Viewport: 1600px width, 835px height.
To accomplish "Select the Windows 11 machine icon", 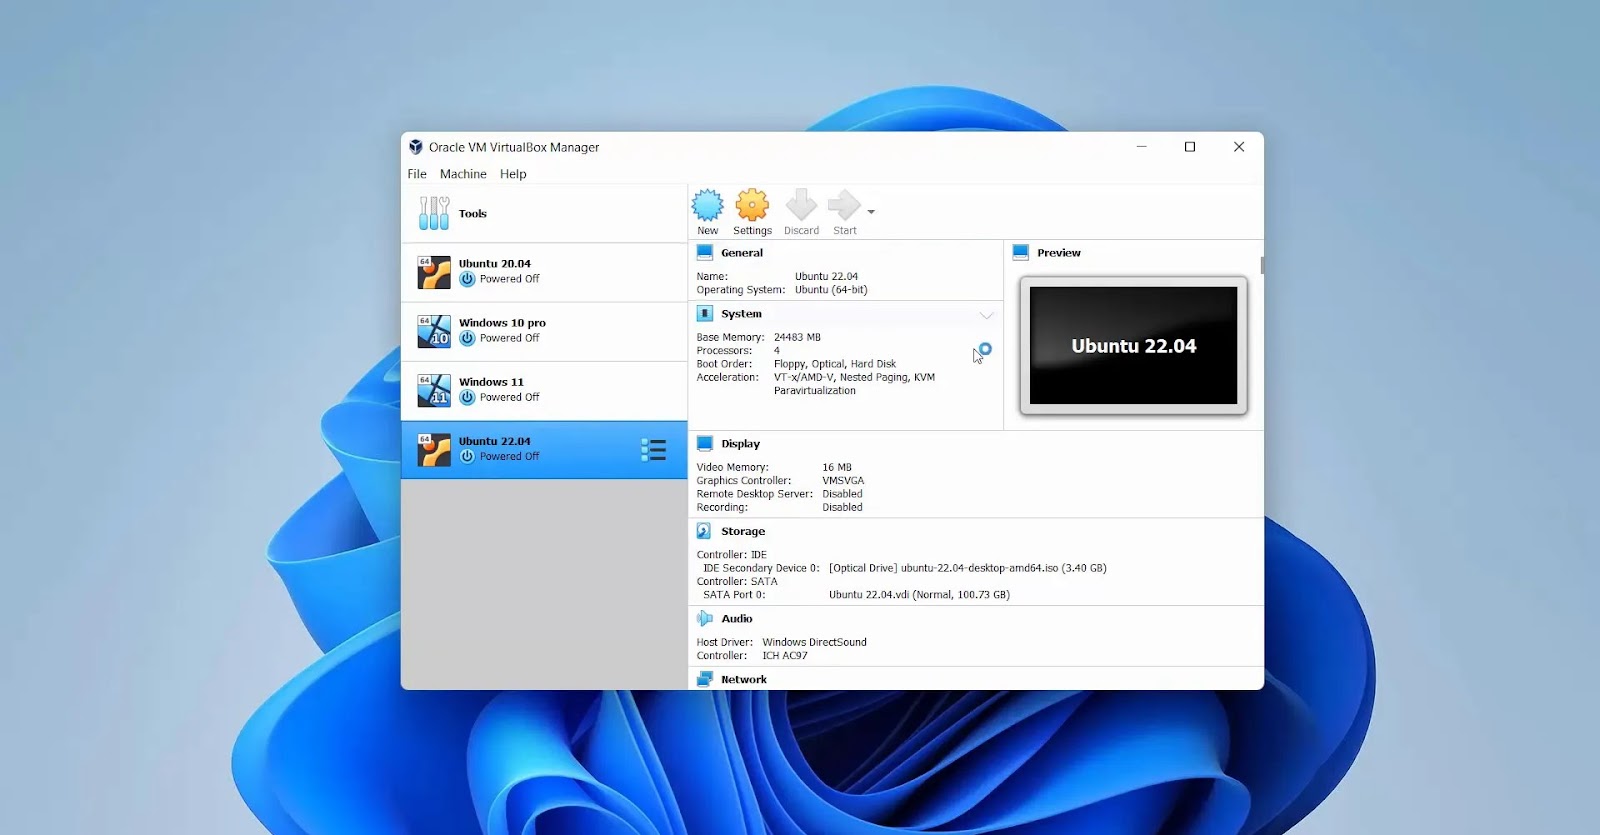I will 434,390.
